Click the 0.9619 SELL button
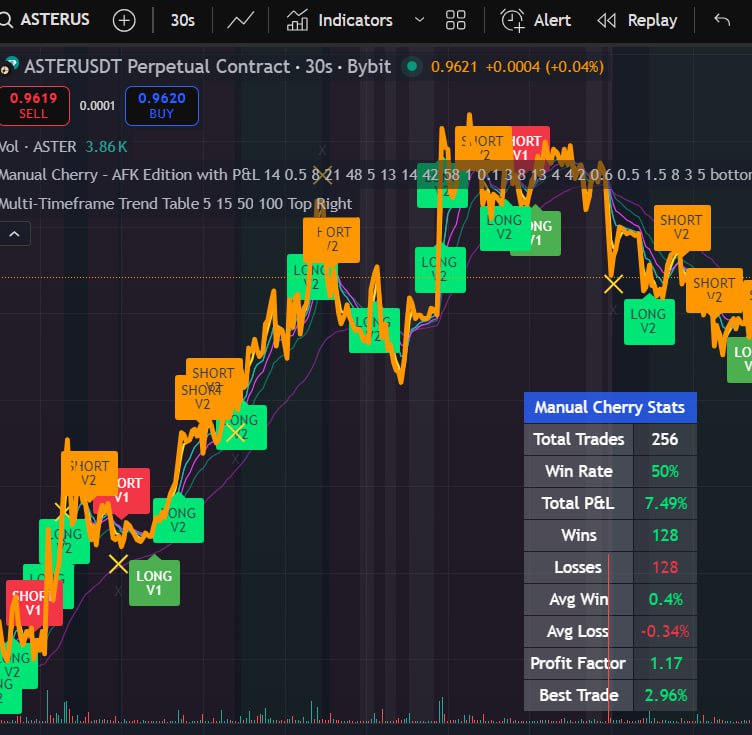This screenshot has height=735, width=752. pyautogui.click(x=34, y=105)
